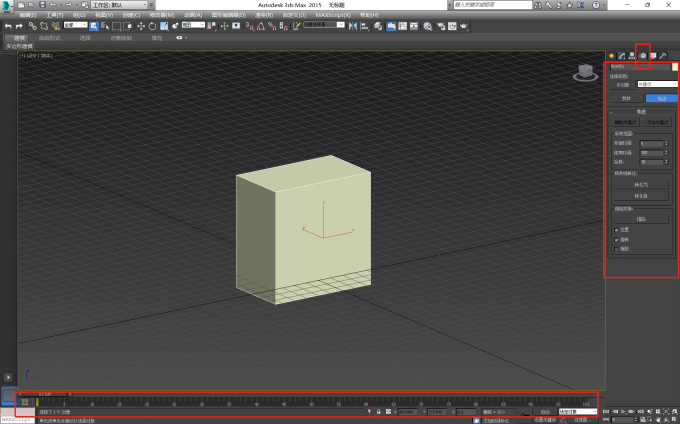The image size is (680, 424).
Task: Open the Schematic View
Action: pos(414,26)
